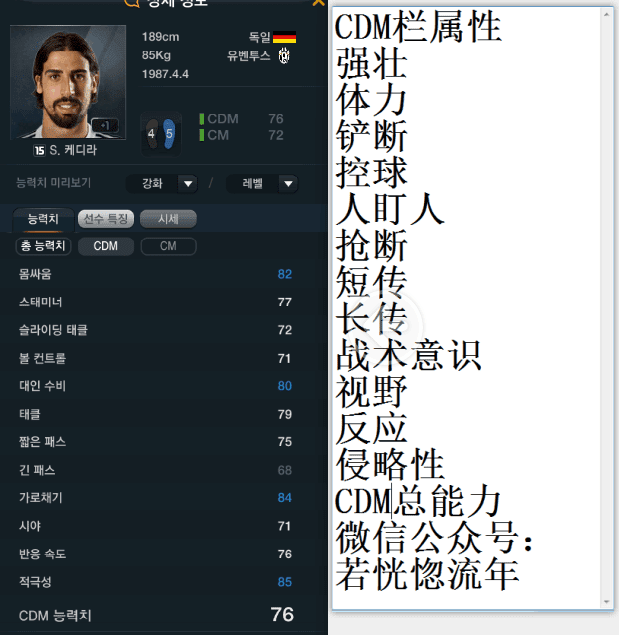The image size is (619, 635).
Task: Select the CM position filter
Action: 168,246
